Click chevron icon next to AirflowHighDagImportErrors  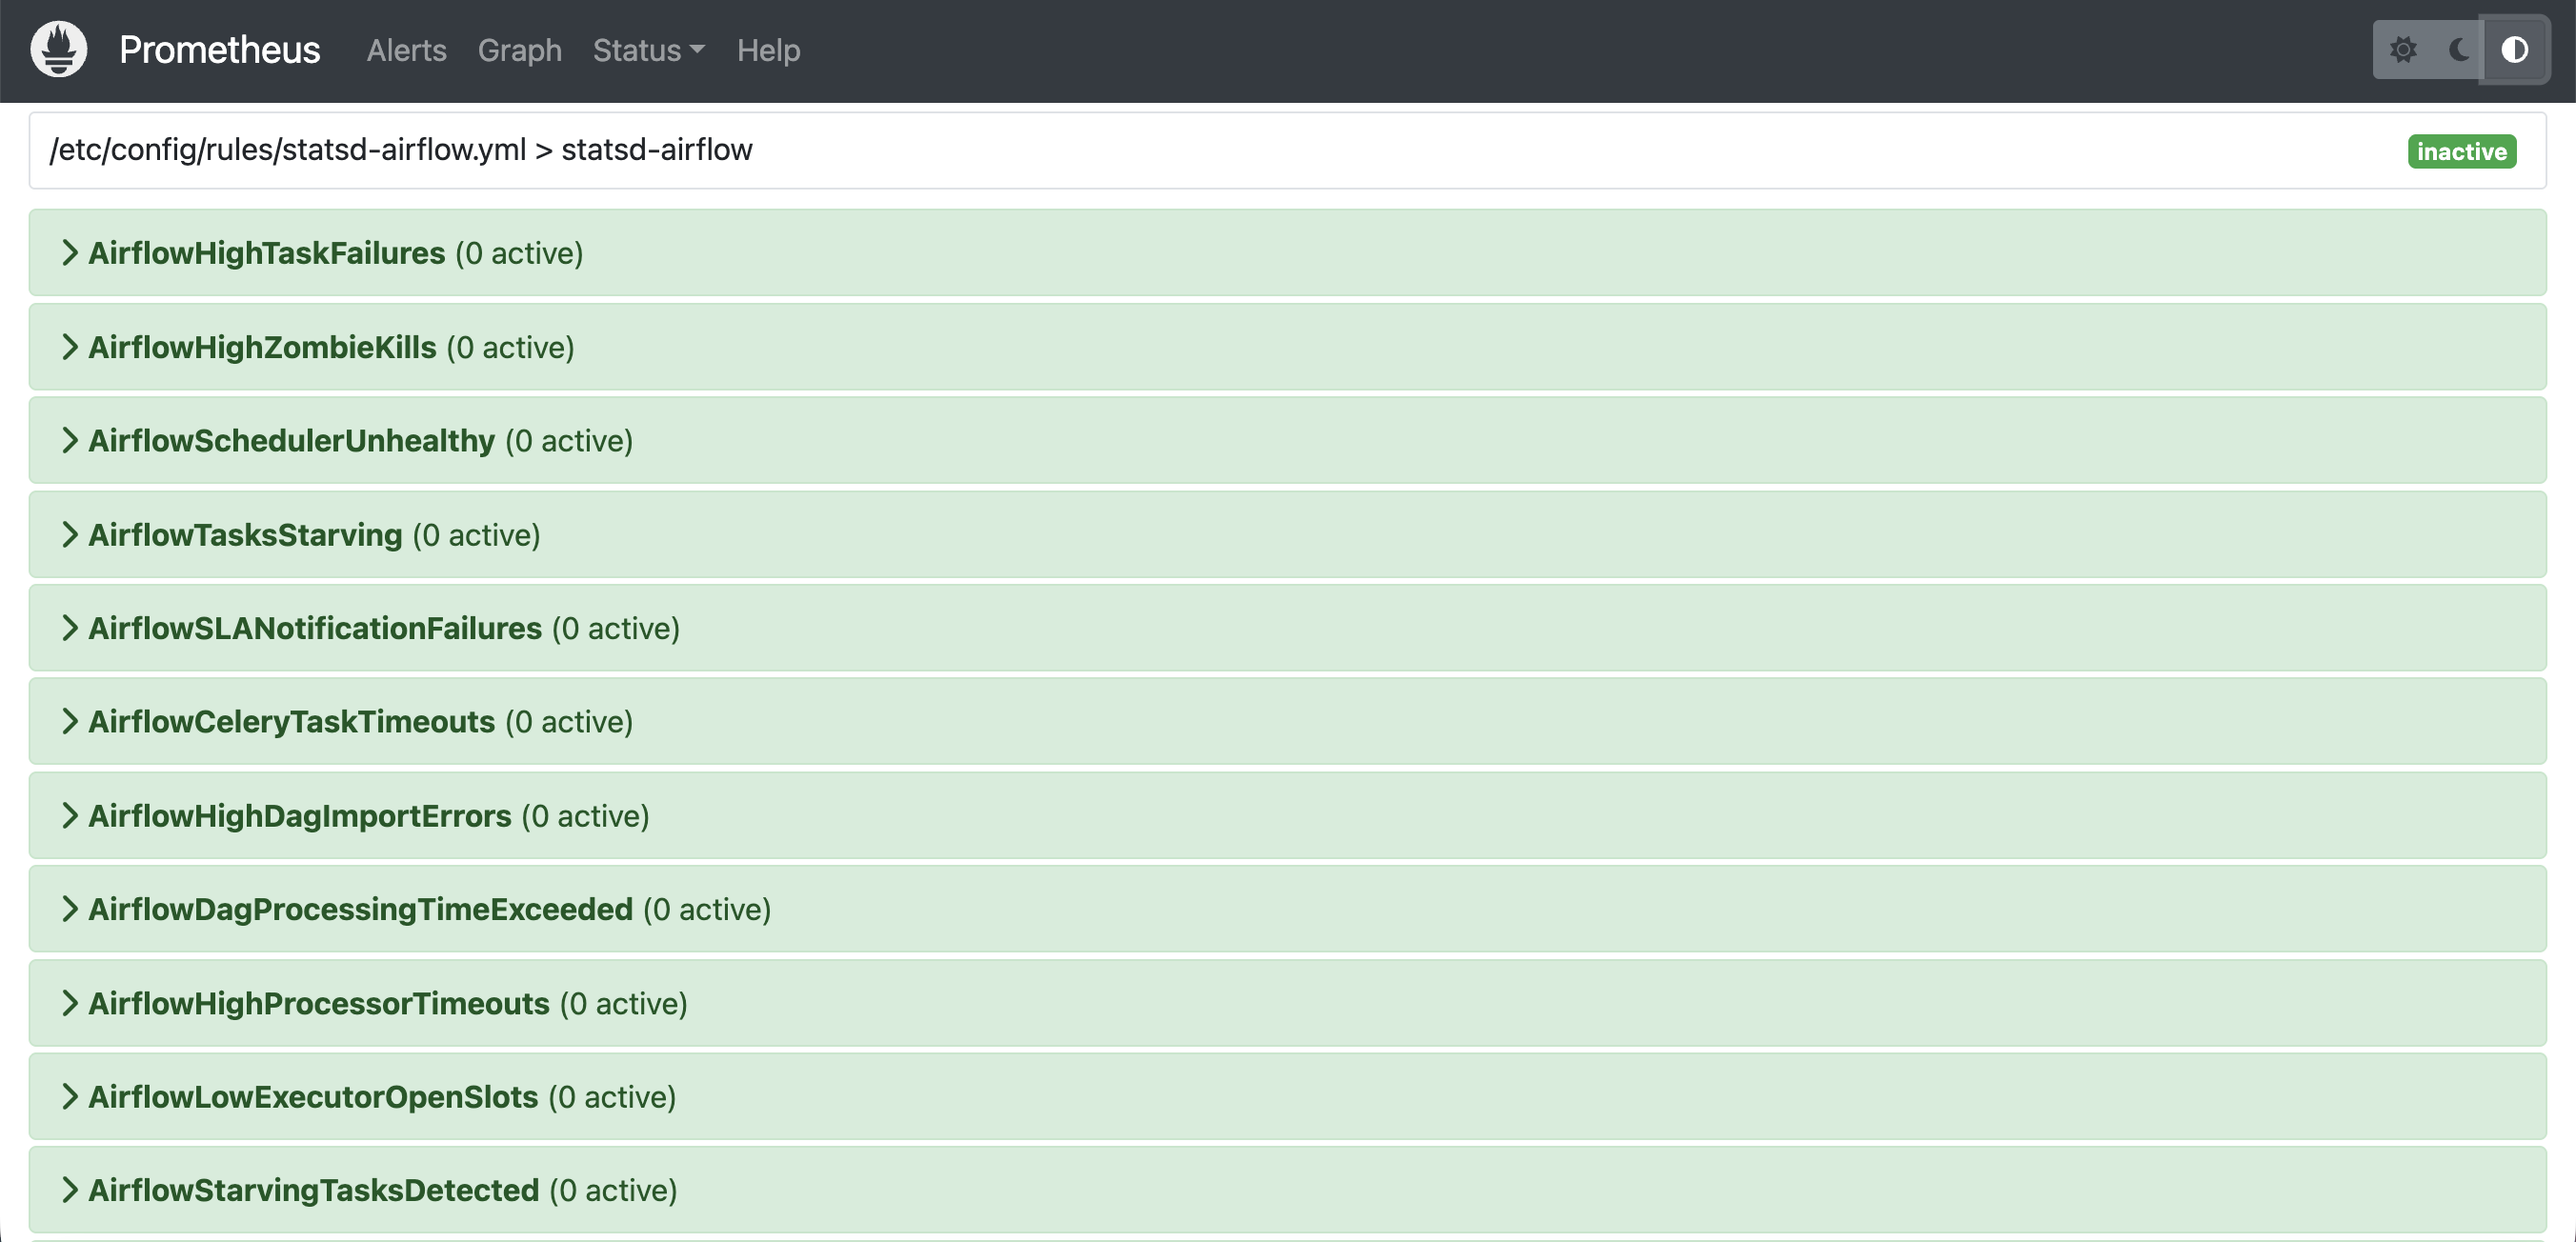pos(69,816)
